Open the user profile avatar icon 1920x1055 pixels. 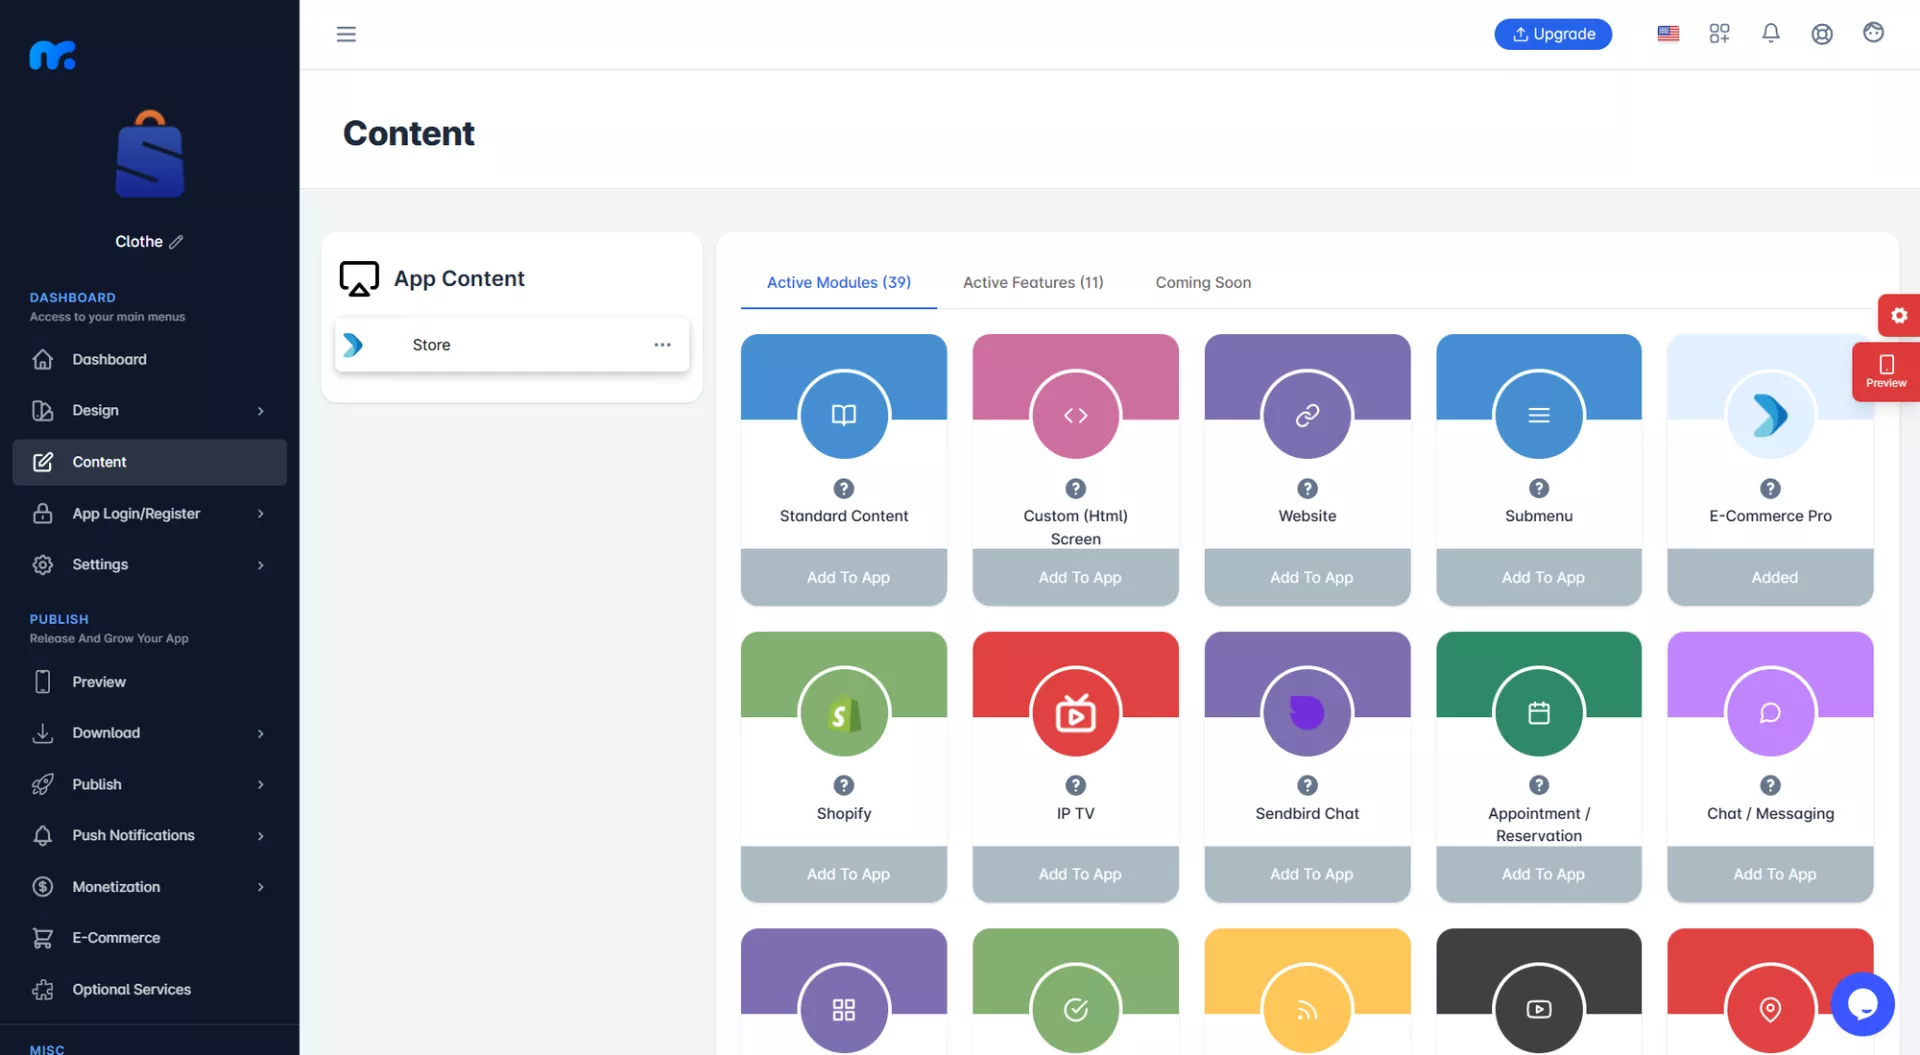1873,34
